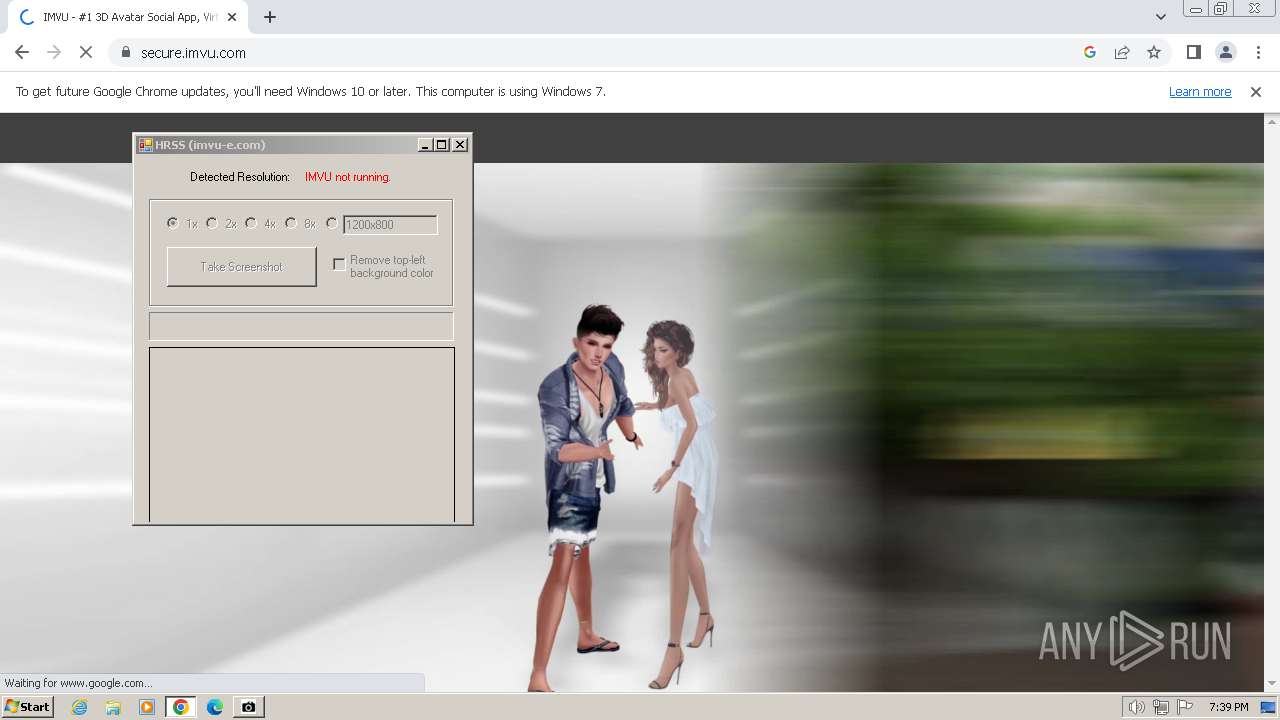Viewport: 1280px width, 720px height.
Task: Click the Take Screenshot button
Action: tap(242, 267)
